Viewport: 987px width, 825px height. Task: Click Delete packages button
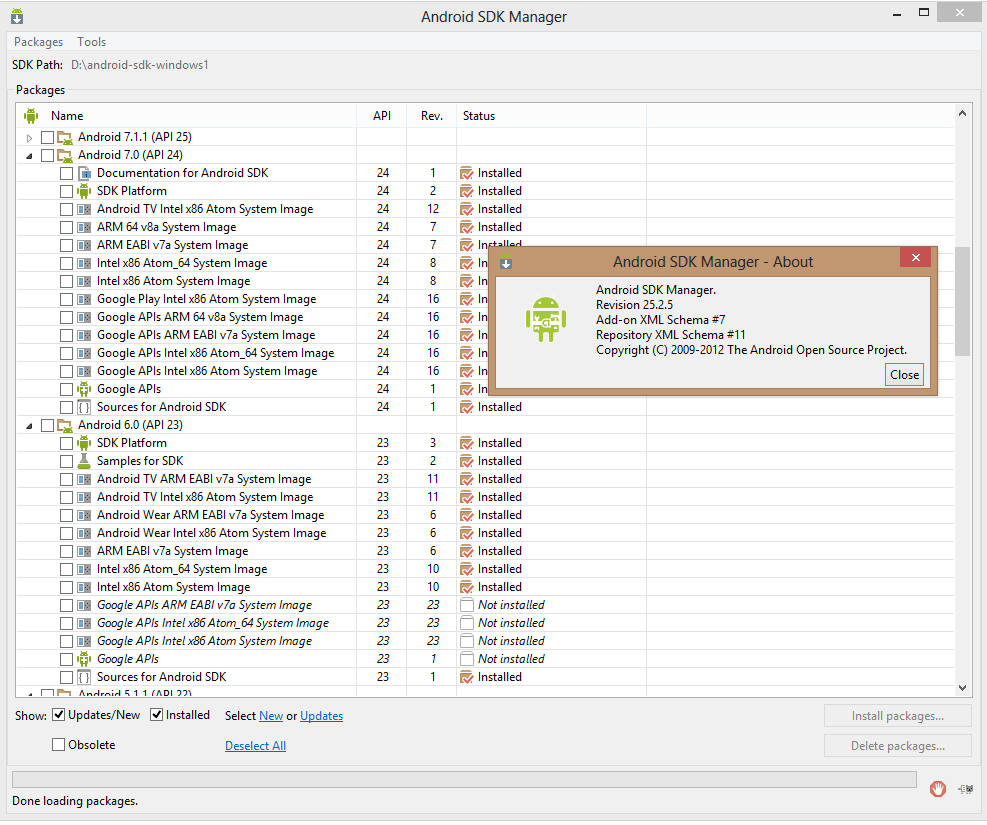(x=897, y=746)
